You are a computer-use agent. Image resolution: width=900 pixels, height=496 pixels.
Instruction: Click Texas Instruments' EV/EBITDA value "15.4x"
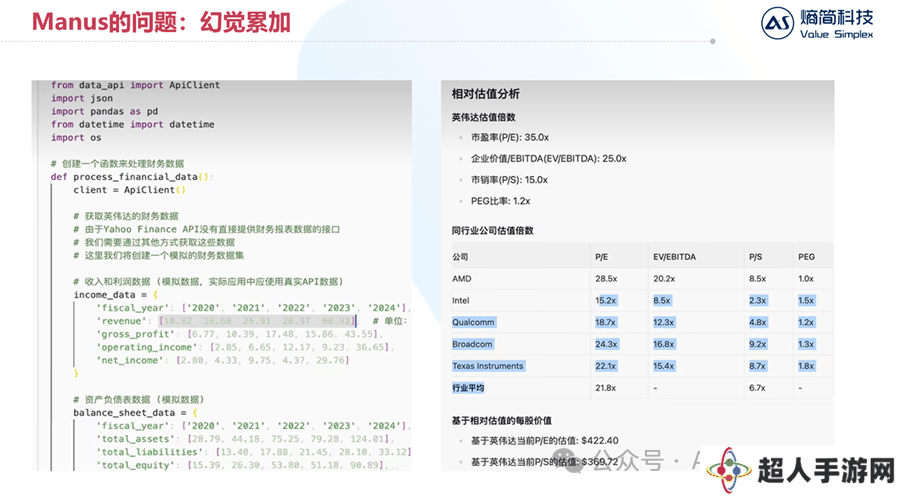click(664, 366)
